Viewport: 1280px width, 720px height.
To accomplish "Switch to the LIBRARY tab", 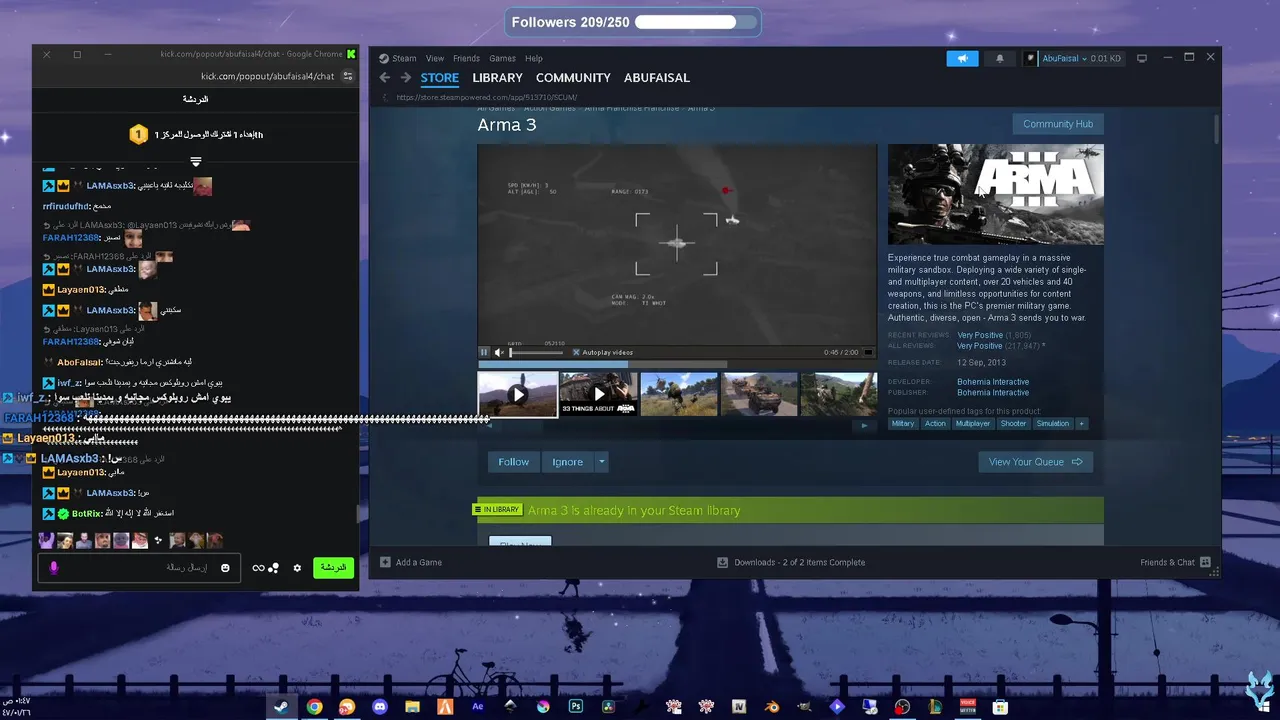I will point(498,78).
